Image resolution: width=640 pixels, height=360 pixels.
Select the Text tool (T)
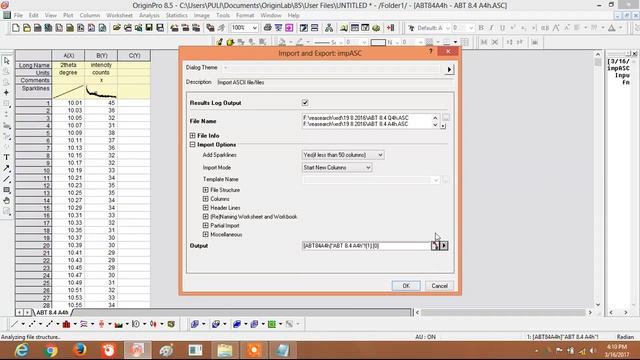7,157
